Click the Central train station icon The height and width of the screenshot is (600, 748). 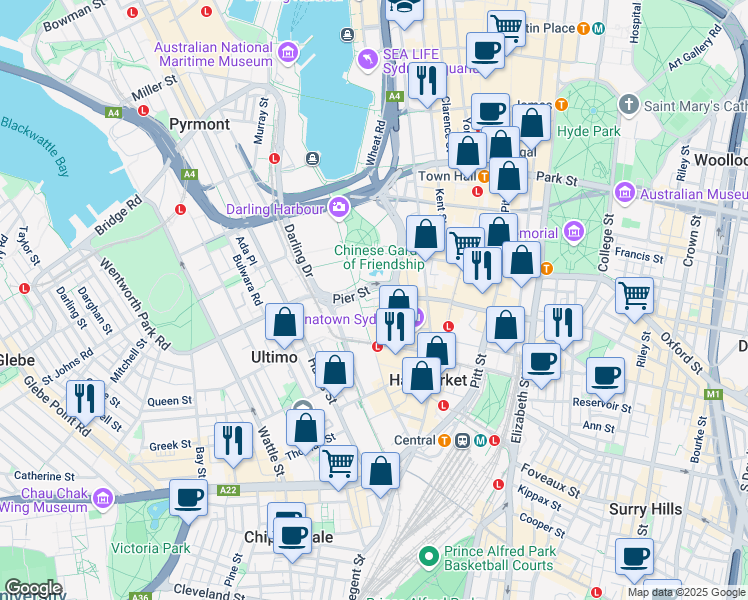click(462, 441)
